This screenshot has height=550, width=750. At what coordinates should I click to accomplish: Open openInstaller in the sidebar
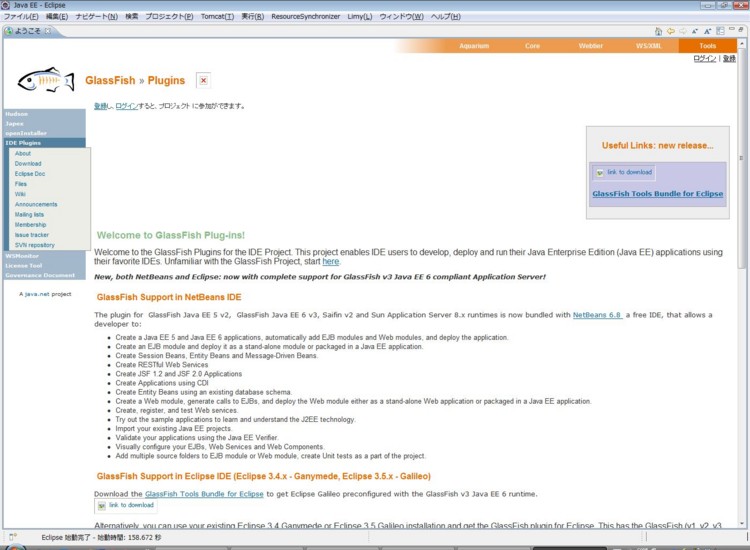click(x=26, y=133)
